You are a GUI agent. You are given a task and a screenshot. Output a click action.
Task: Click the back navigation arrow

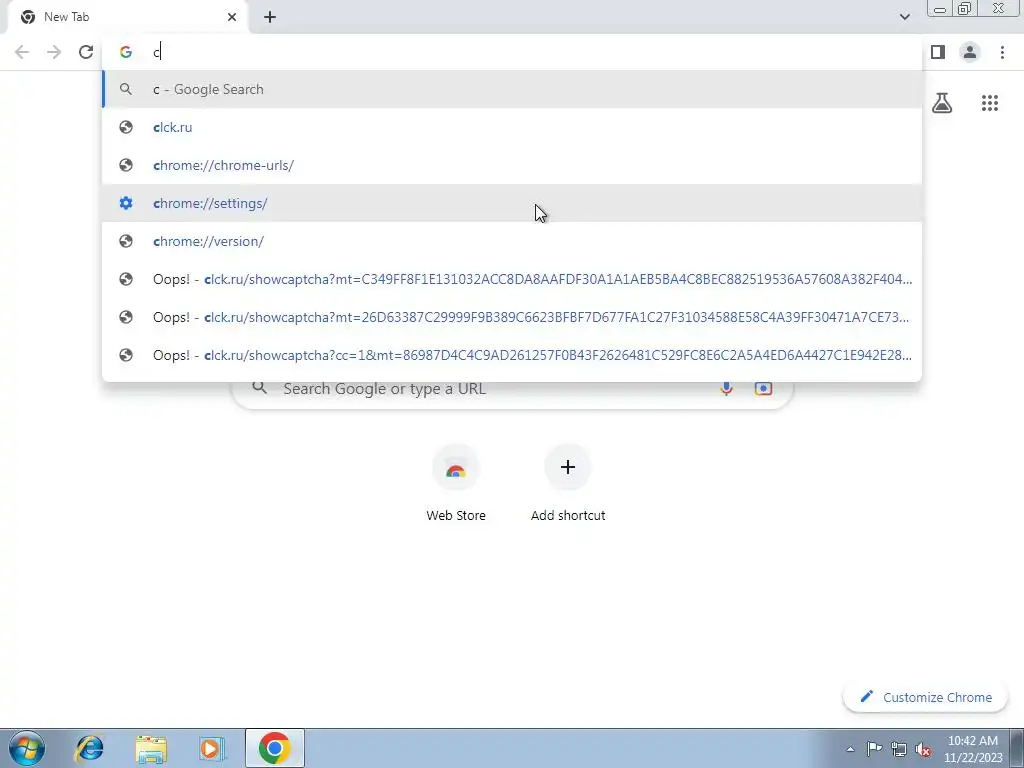click(x=22, y=52)
